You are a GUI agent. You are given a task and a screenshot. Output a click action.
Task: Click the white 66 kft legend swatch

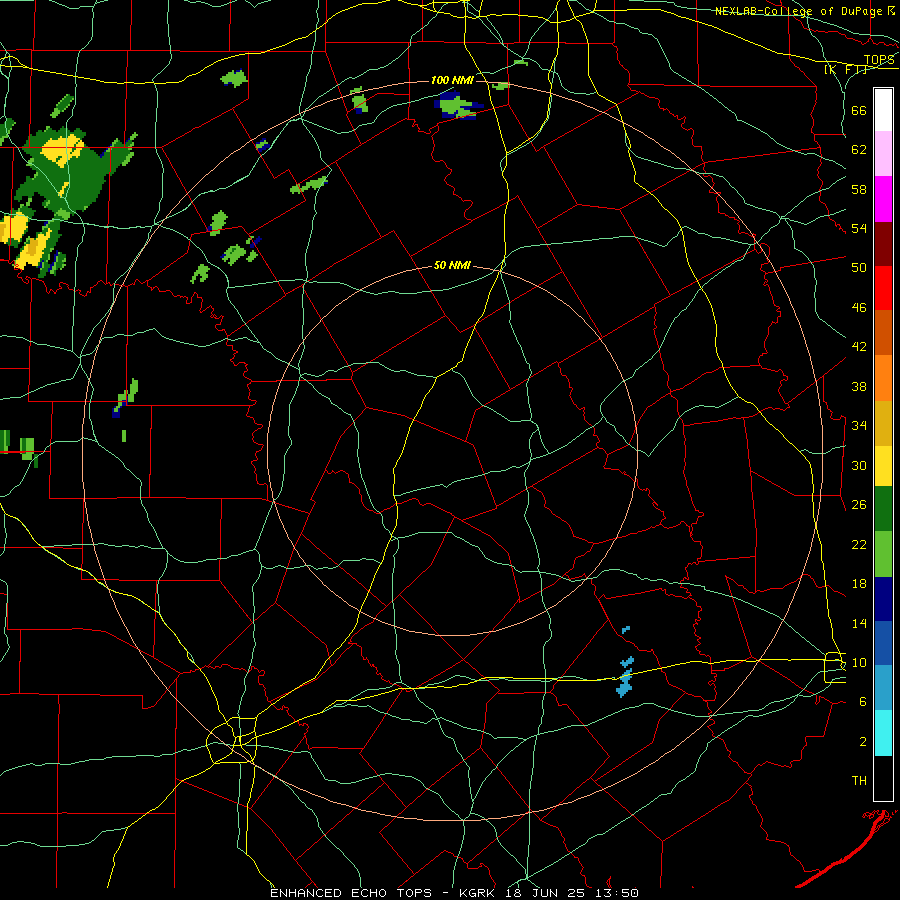click(x=883, y=110)
